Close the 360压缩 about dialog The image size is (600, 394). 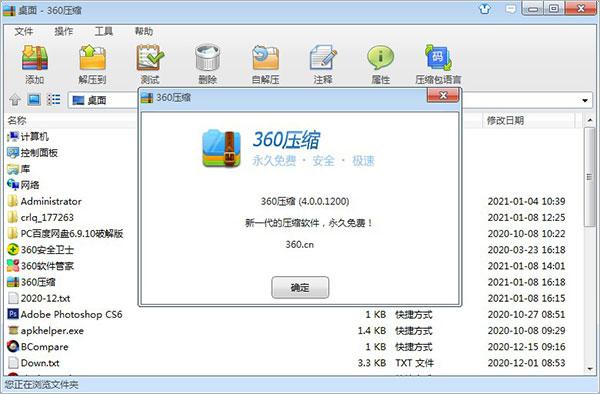click(x=443, y=95)
